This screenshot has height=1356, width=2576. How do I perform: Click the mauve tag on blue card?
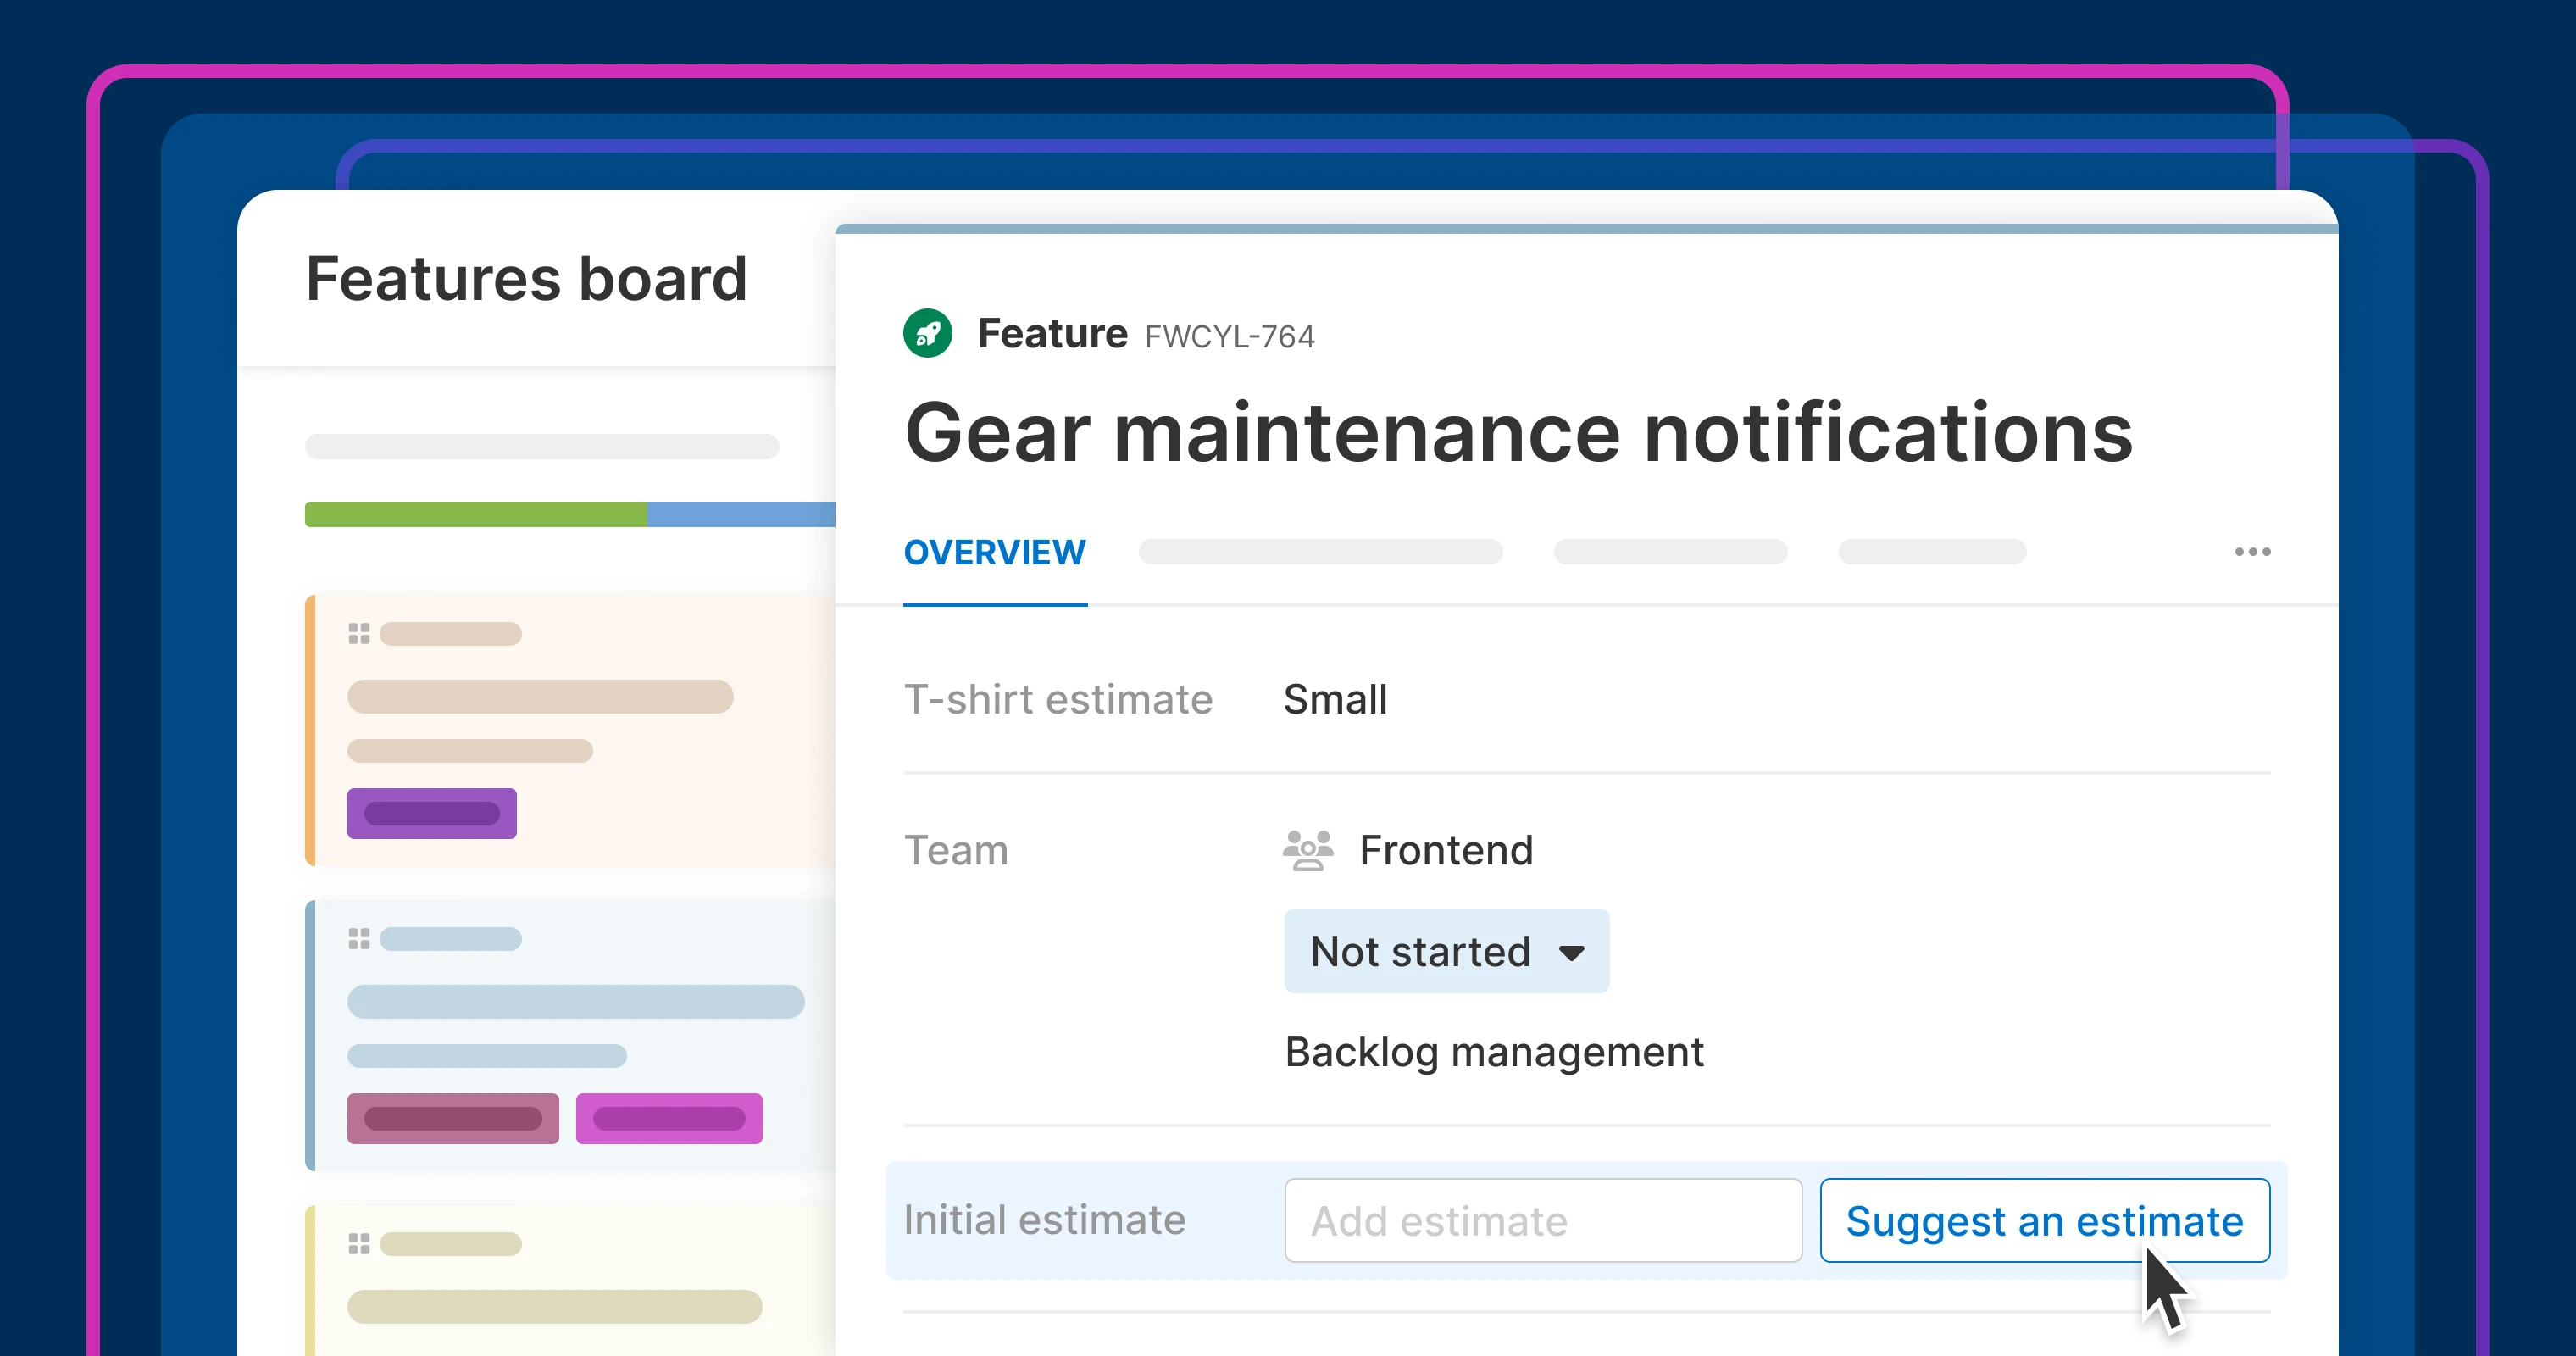[452, 1118]
